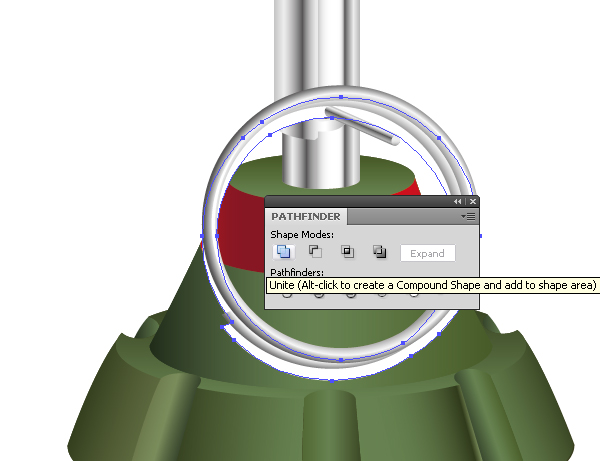Apply the Exclude shape mode icon

380,251
